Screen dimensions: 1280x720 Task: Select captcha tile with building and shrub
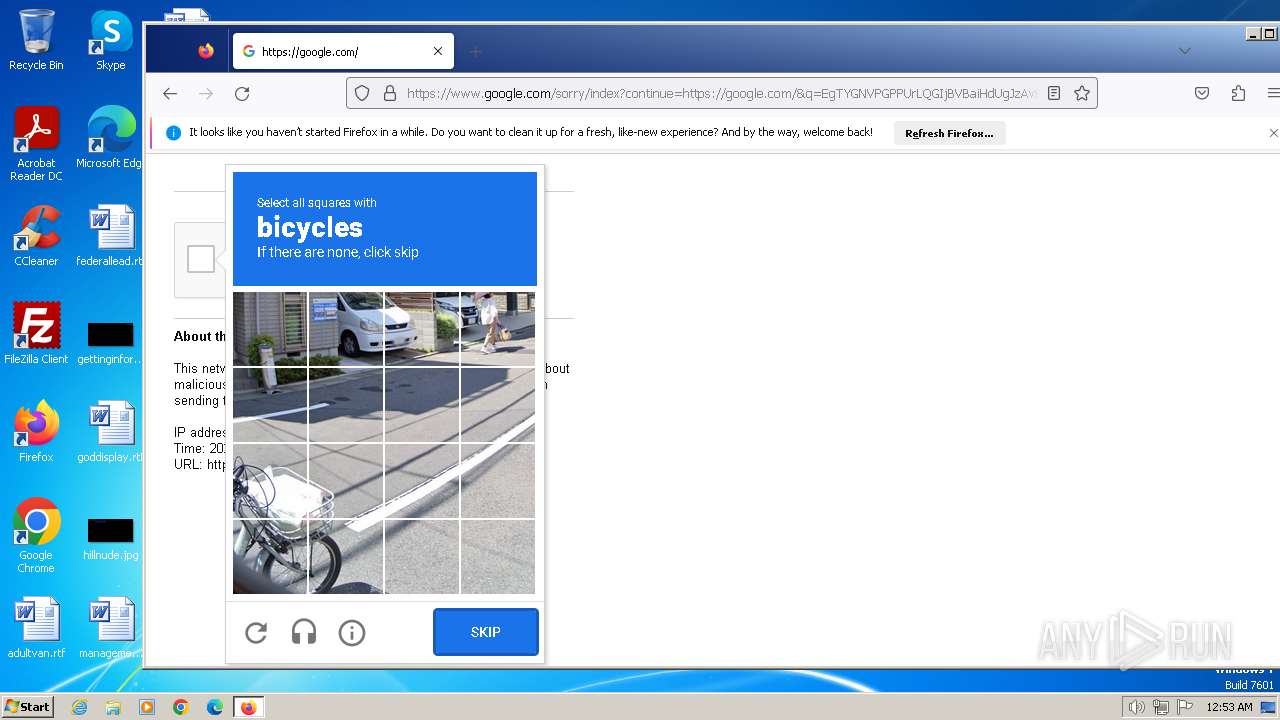click(270, 329)
